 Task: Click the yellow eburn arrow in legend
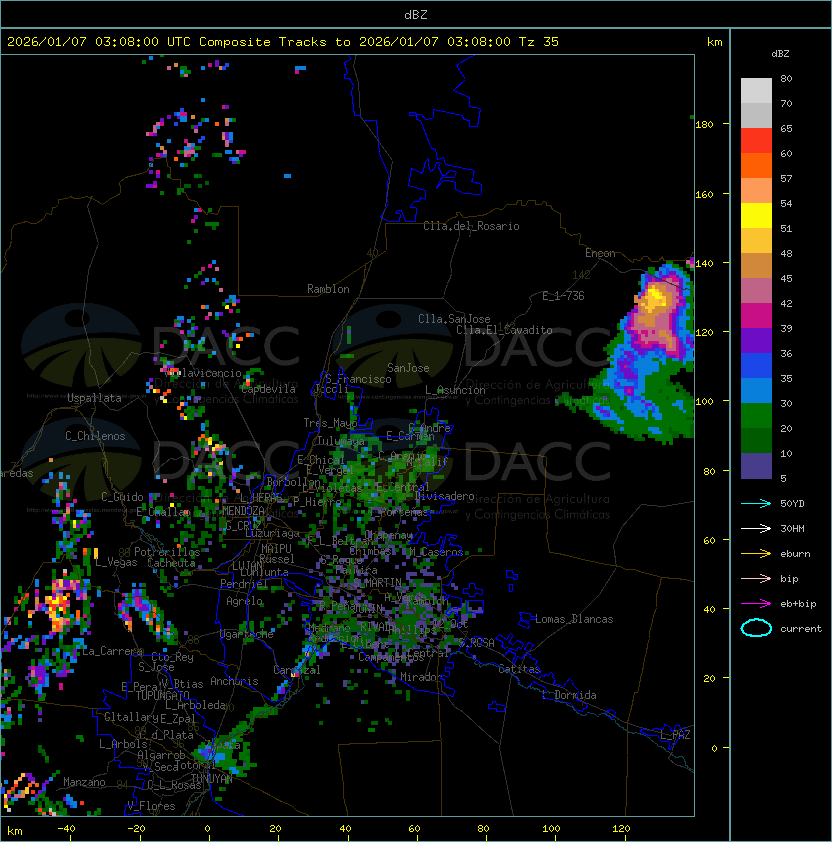756,554
